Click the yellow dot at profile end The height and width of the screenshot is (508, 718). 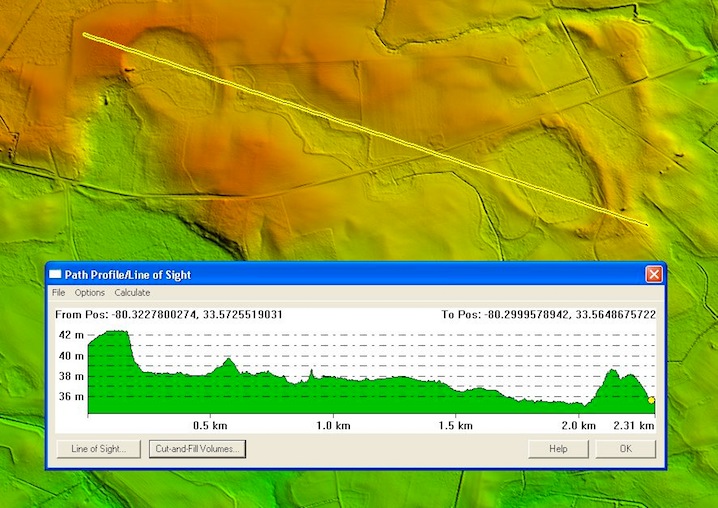click(x=651, y=400)
